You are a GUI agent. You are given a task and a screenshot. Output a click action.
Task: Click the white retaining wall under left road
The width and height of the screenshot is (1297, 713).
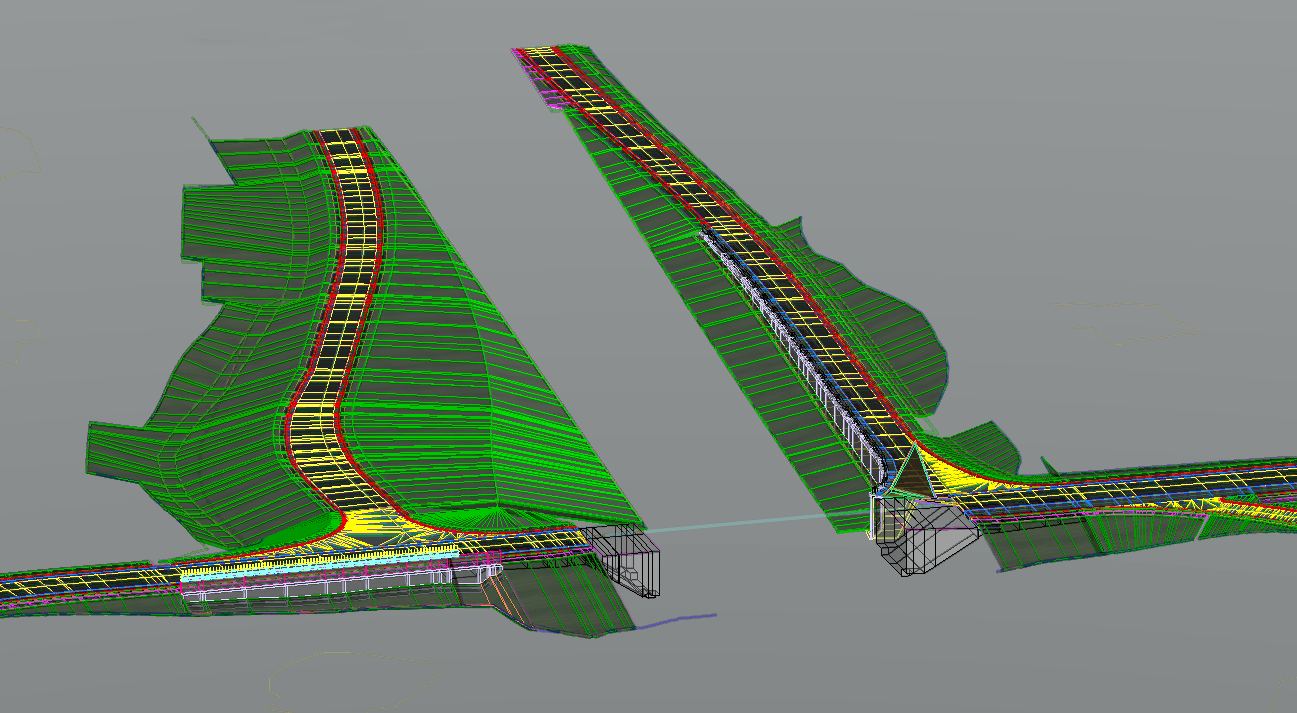(x=300, y=590)
